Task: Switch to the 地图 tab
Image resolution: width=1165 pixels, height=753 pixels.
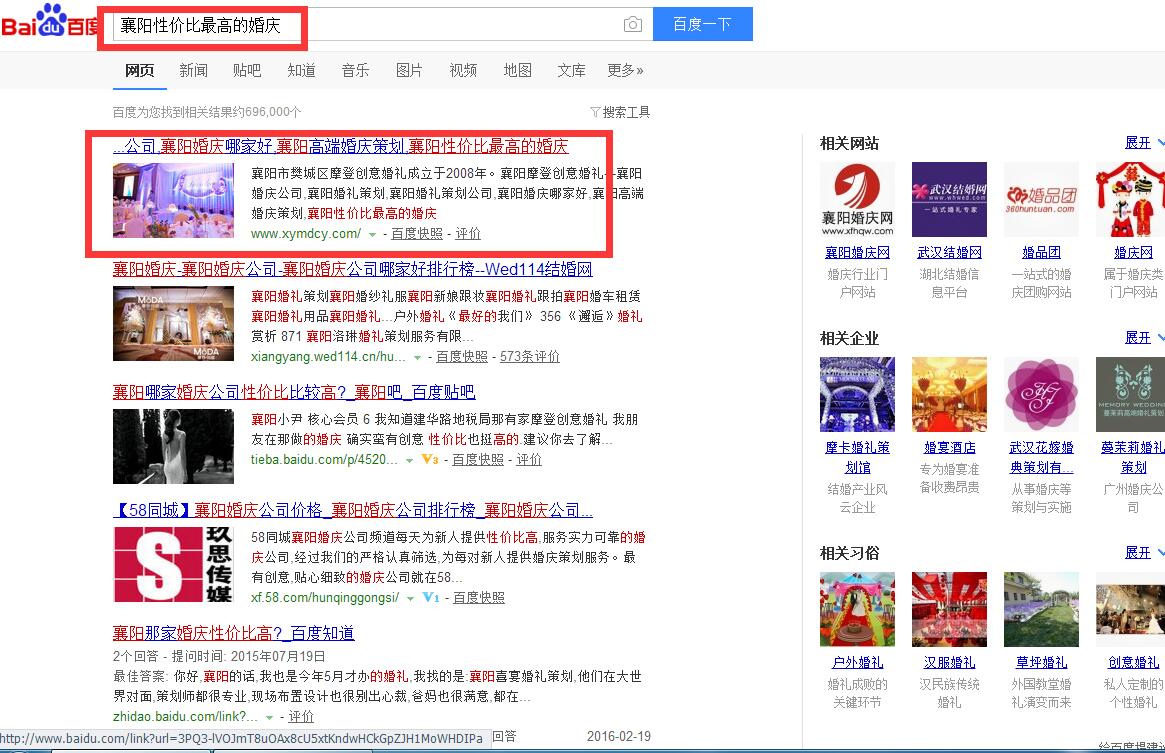Action: [x=517, y=70]
